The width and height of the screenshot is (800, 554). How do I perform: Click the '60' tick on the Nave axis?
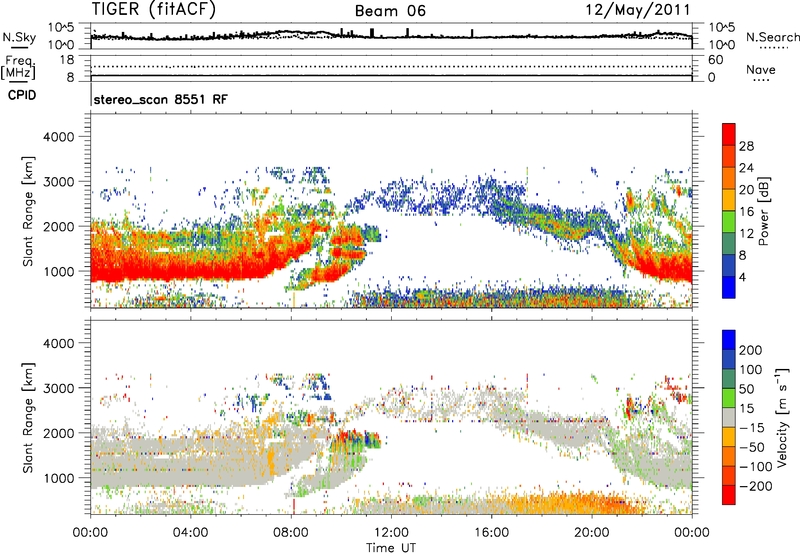pos(715,60)
